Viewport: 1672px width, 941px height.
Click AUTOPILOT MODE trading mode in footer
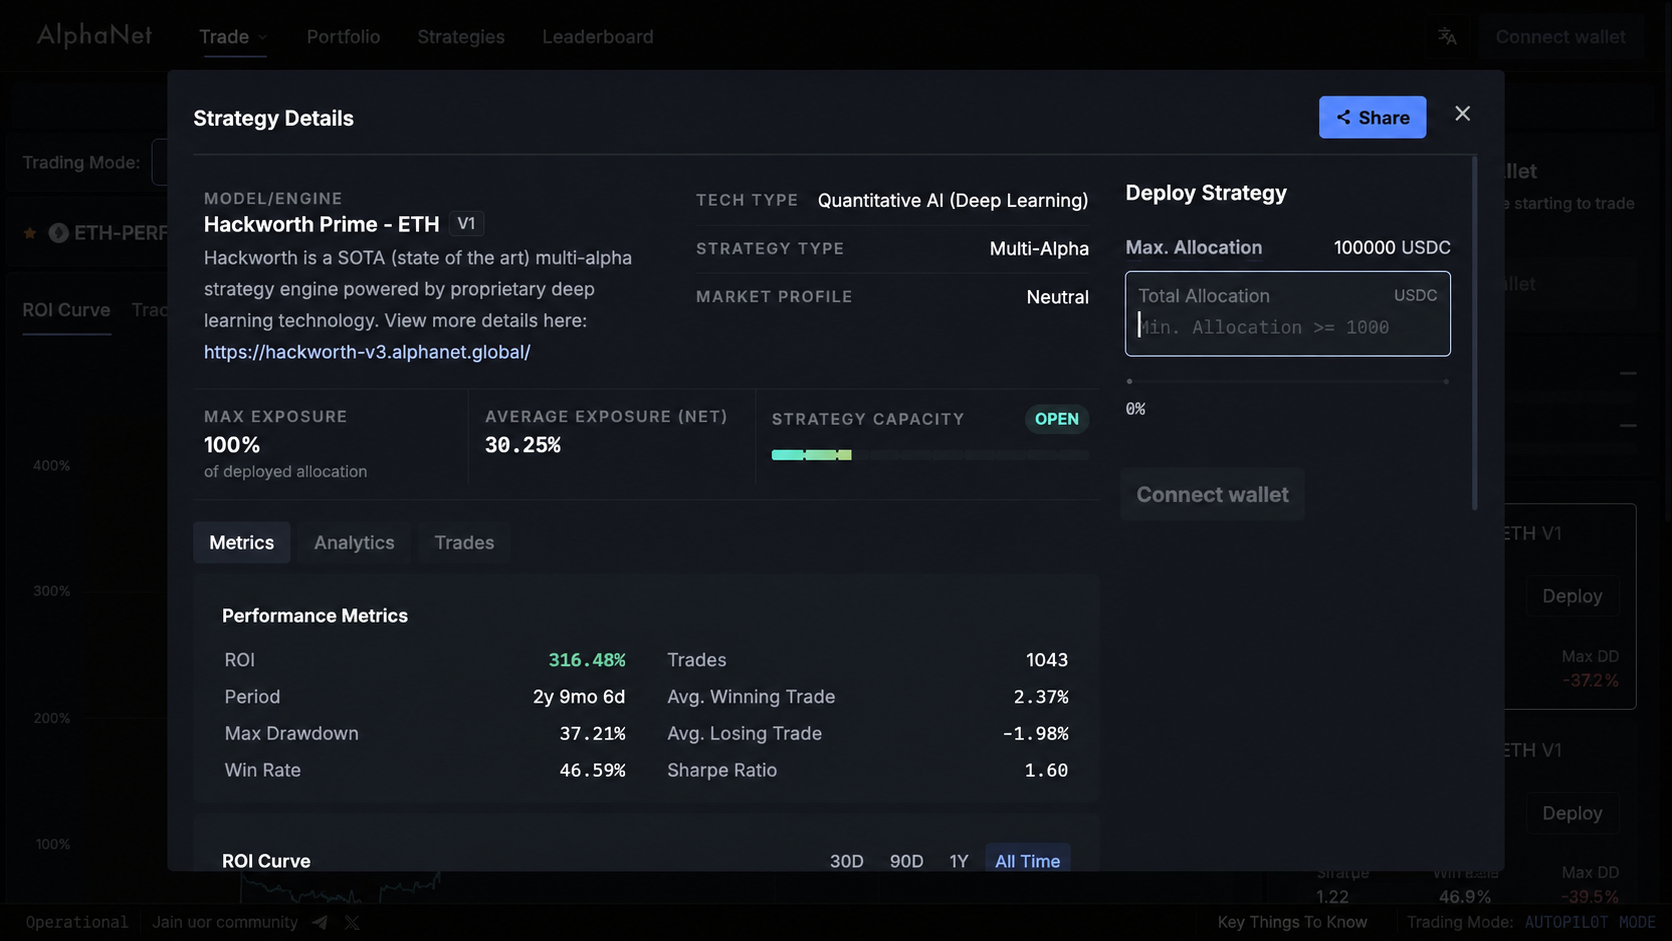tap(1590, 922)
